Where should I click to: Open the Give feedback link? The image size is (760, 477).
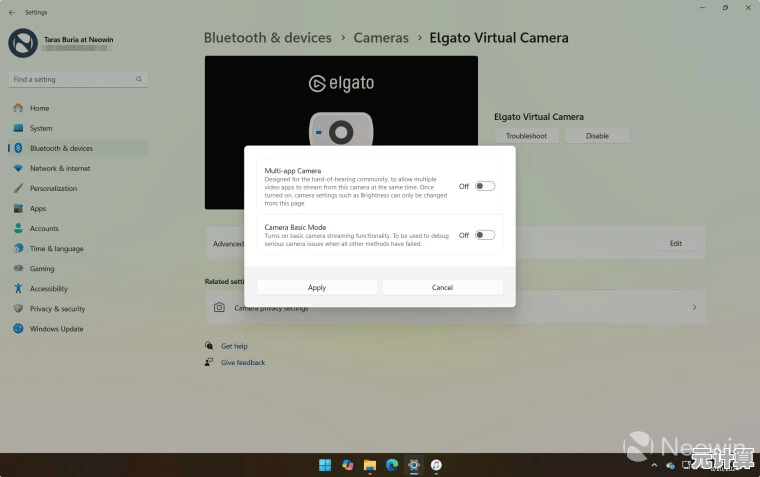[x=243, y=362]
